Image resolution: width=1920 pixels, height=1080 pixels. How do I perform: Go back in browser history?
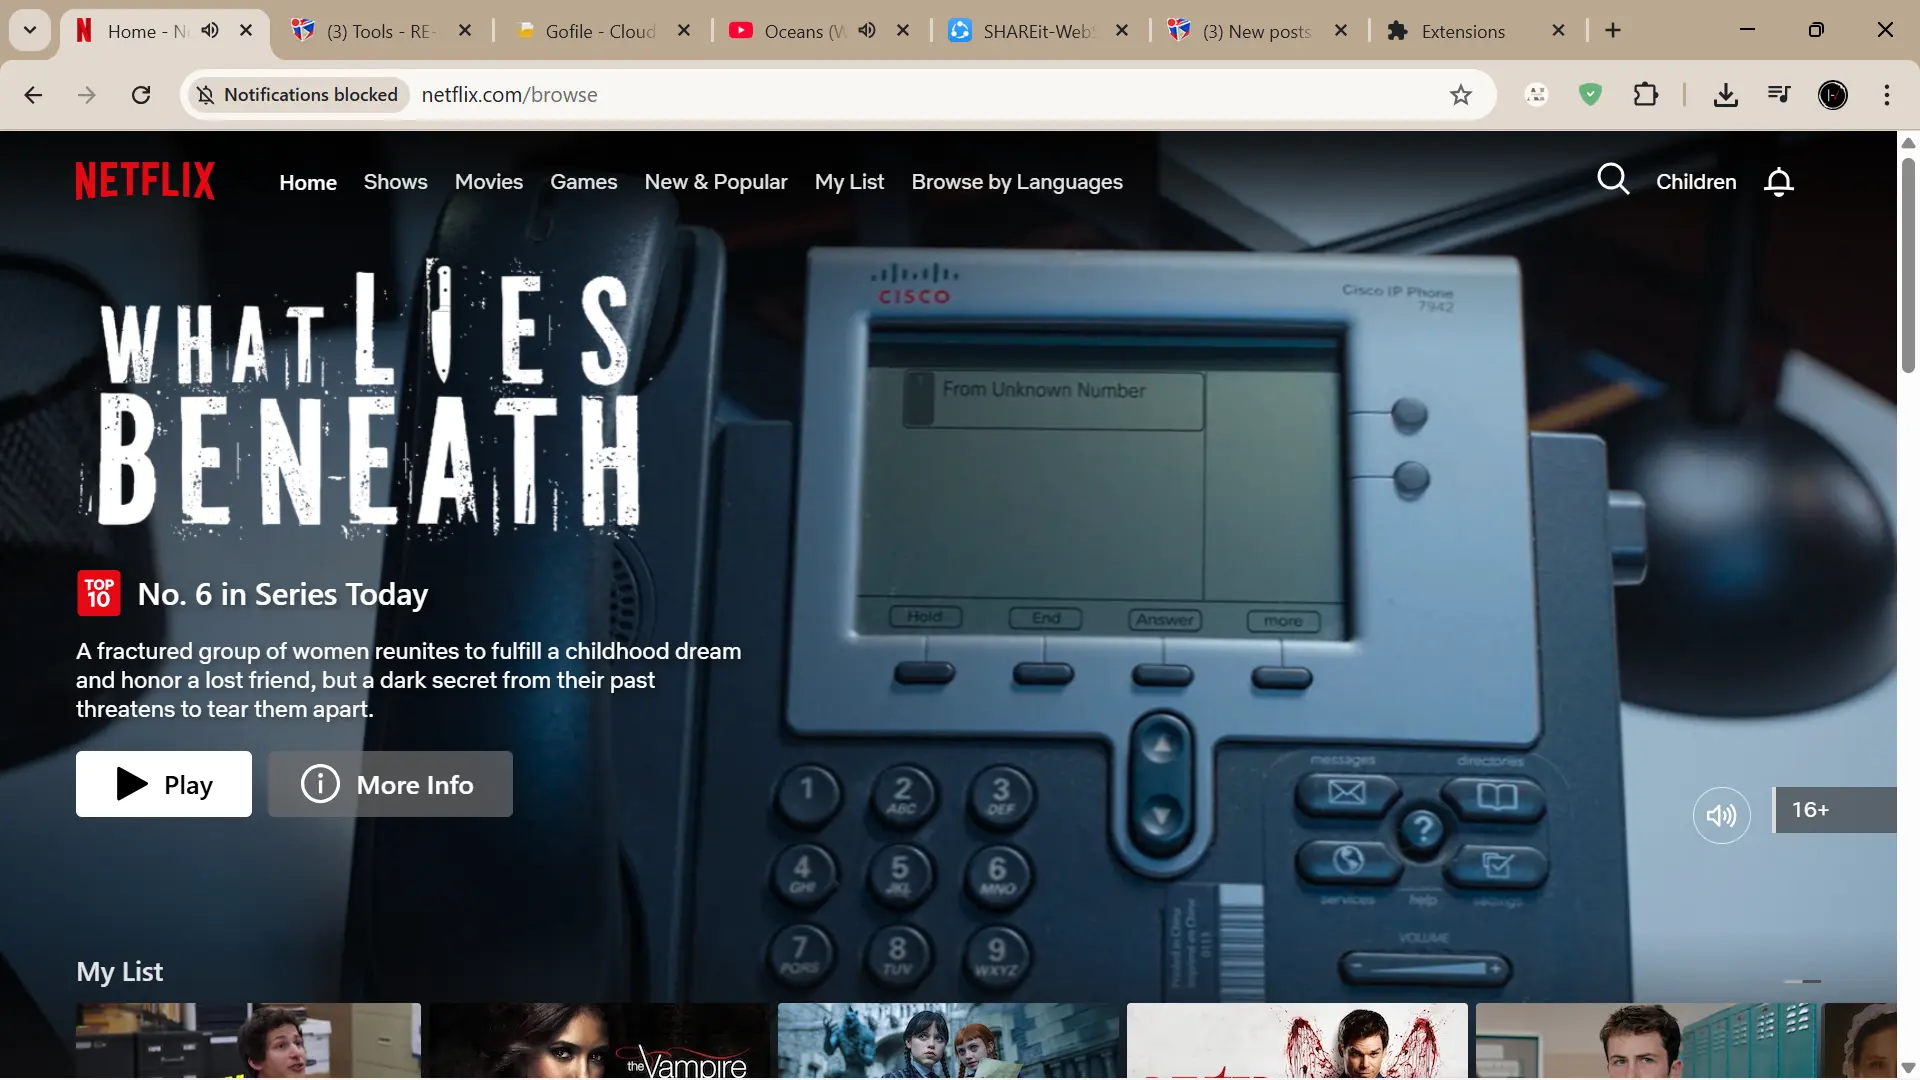pyautogui.click(x=33, y=95)
